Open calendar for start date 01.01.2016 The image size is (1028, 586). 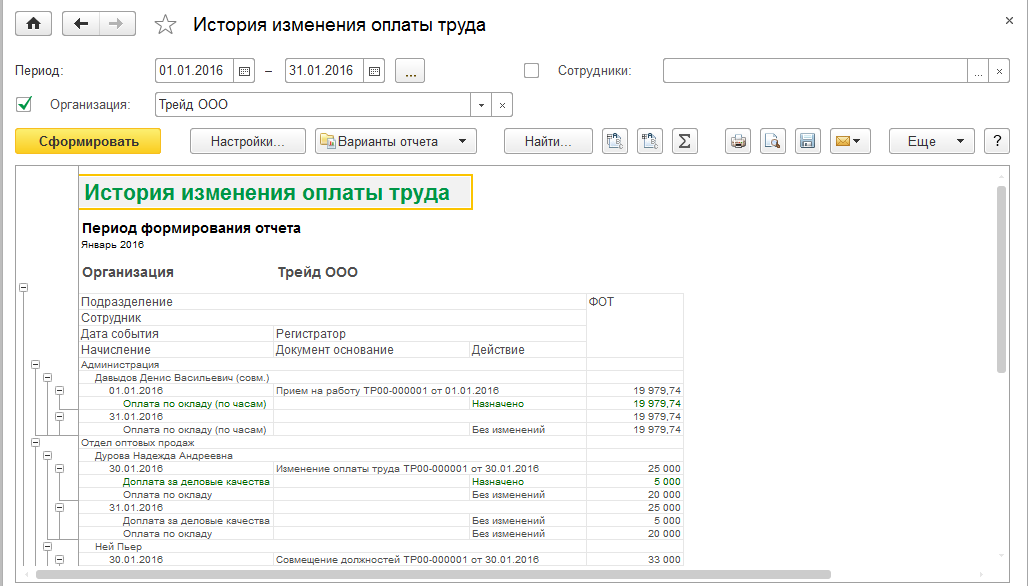[244, 71]
